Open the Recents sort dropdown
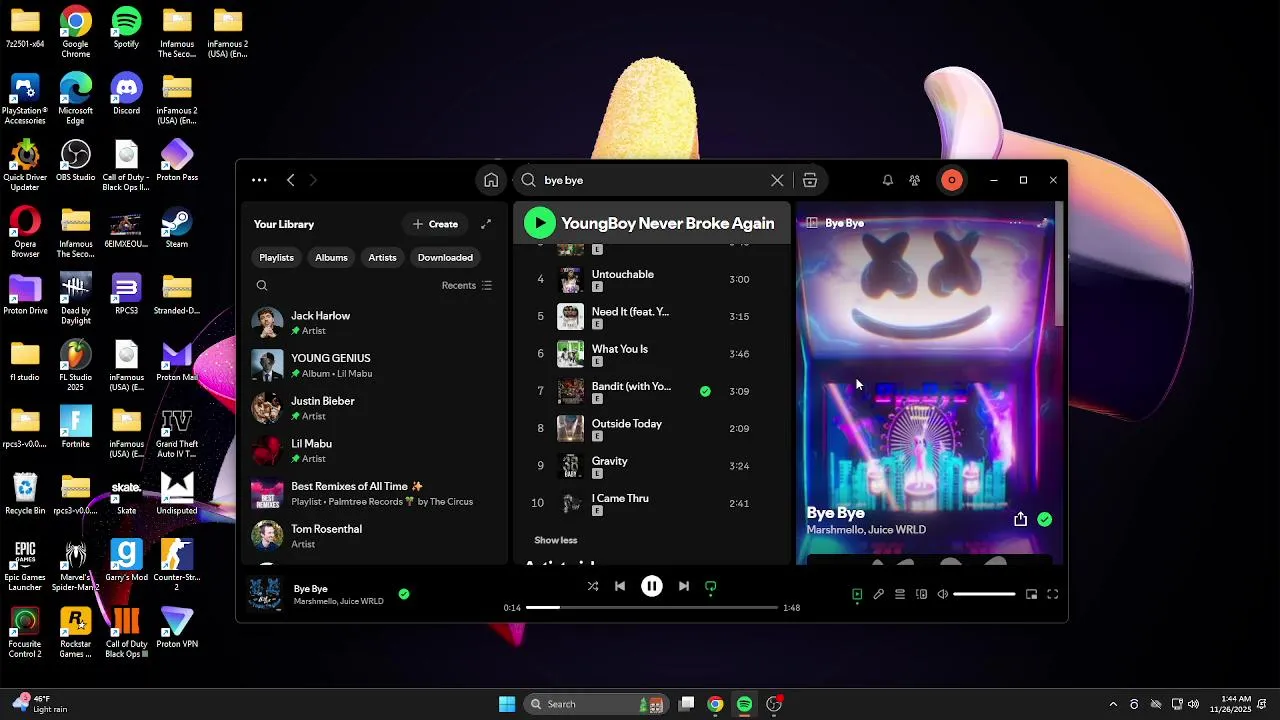 point(467,286)
